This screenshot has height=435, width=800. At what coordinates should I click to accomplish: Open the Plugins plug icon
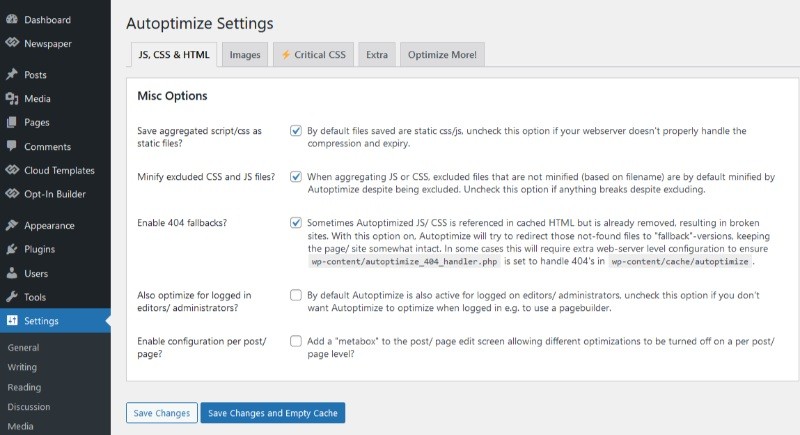11,249
